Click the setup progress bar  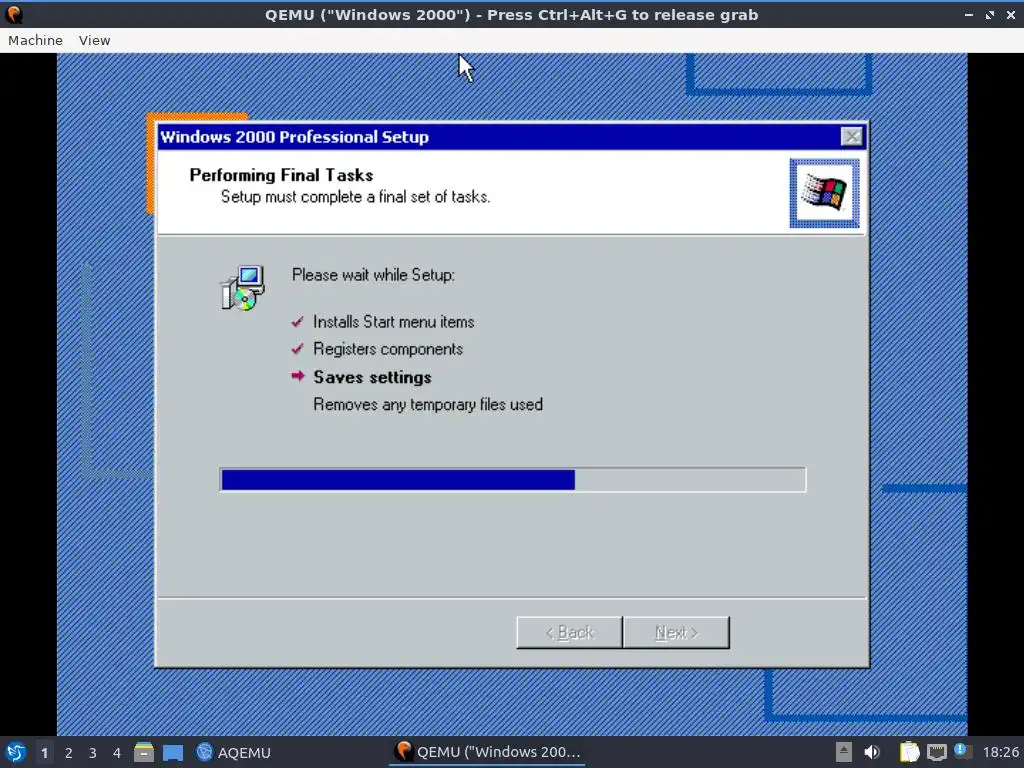tap(513, 479)
